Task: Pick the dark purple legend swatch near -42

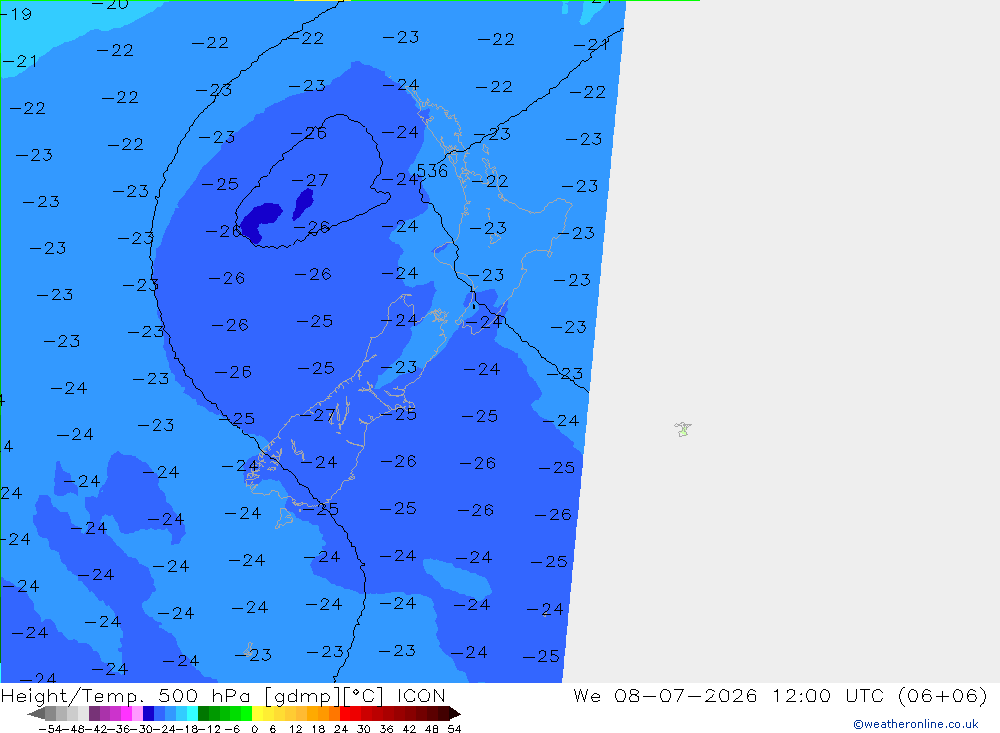Action: [94, 713]
